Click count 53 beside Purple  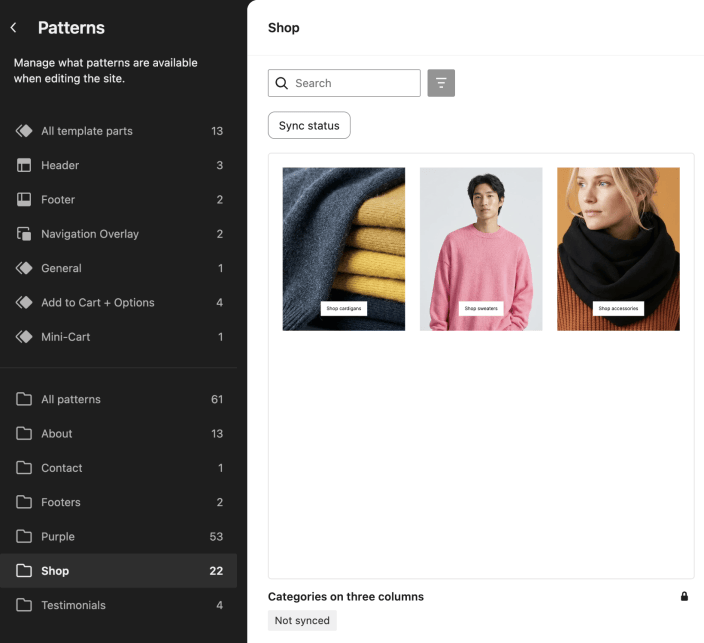coord(216,536)
